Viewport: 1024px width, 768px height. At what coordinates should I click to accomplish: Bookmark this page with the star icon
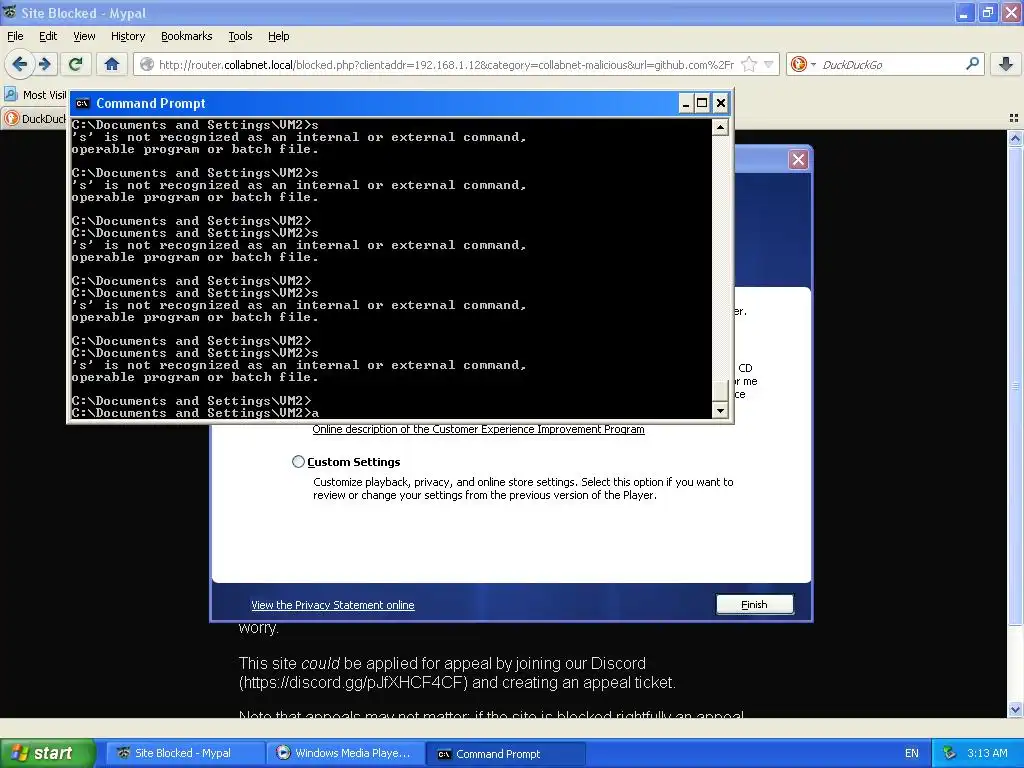[x=749, y=64]
